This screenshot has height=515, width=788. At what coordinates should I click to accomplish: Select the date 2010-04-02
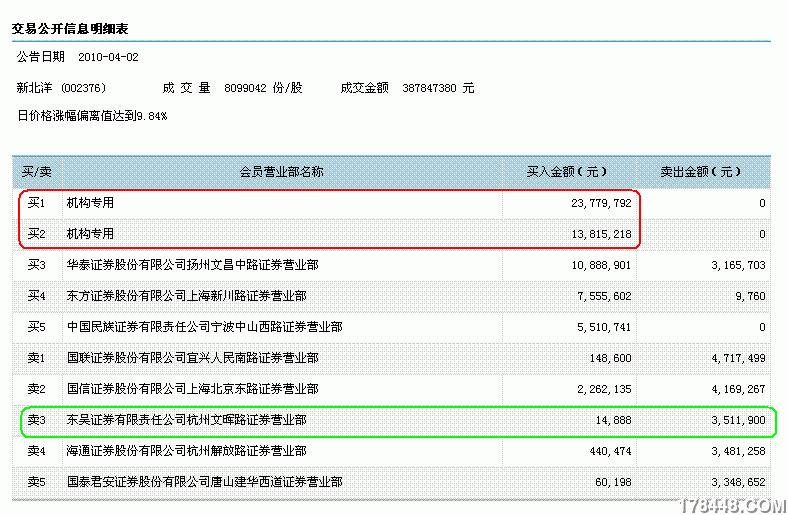[x=108, y=57]
